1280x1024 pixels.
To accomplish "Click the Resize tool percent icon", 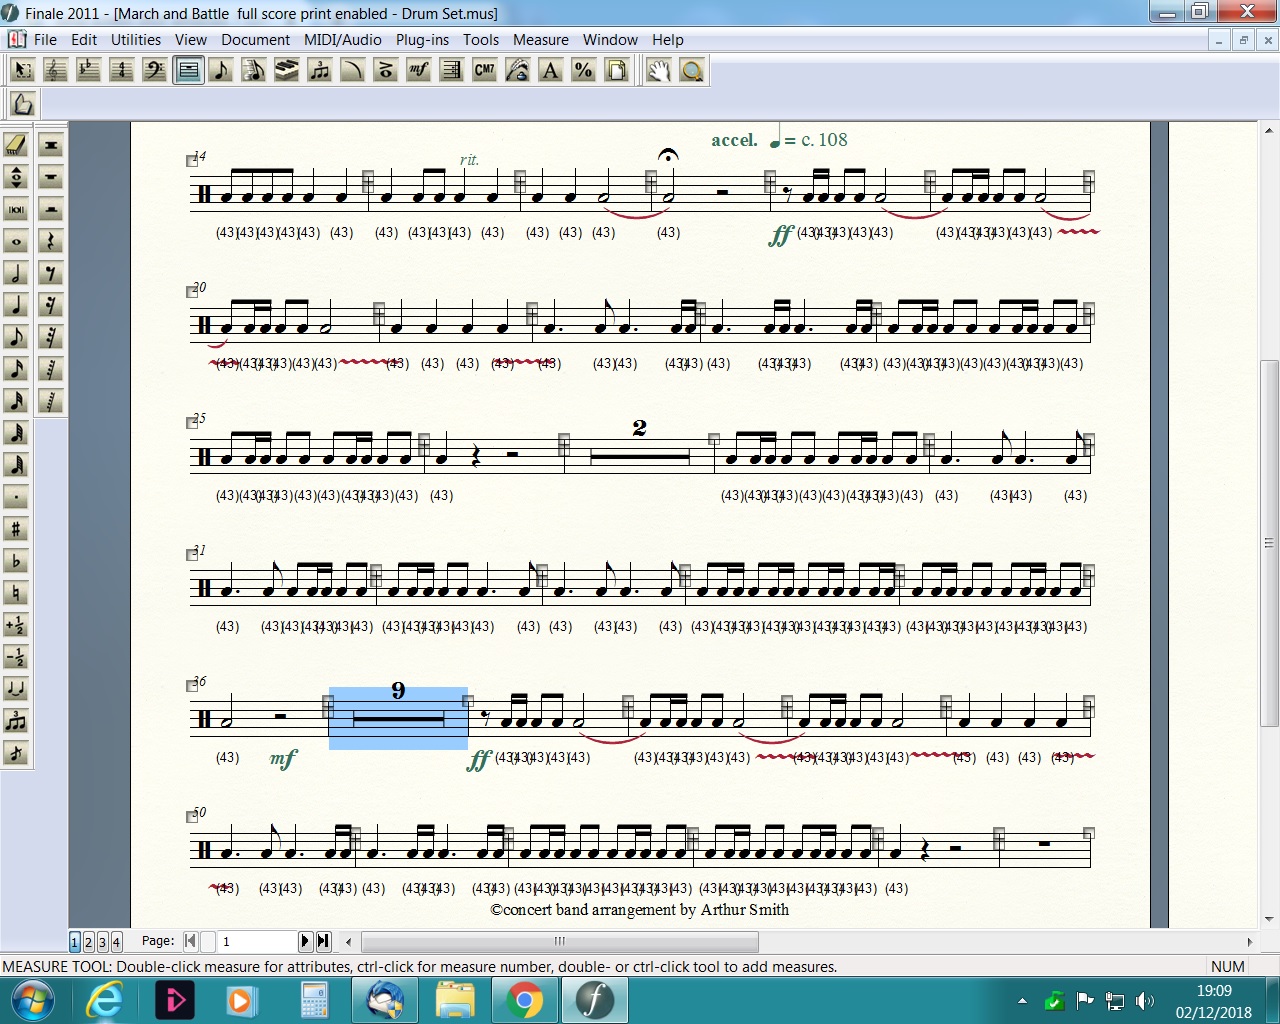I will (583, 70).
